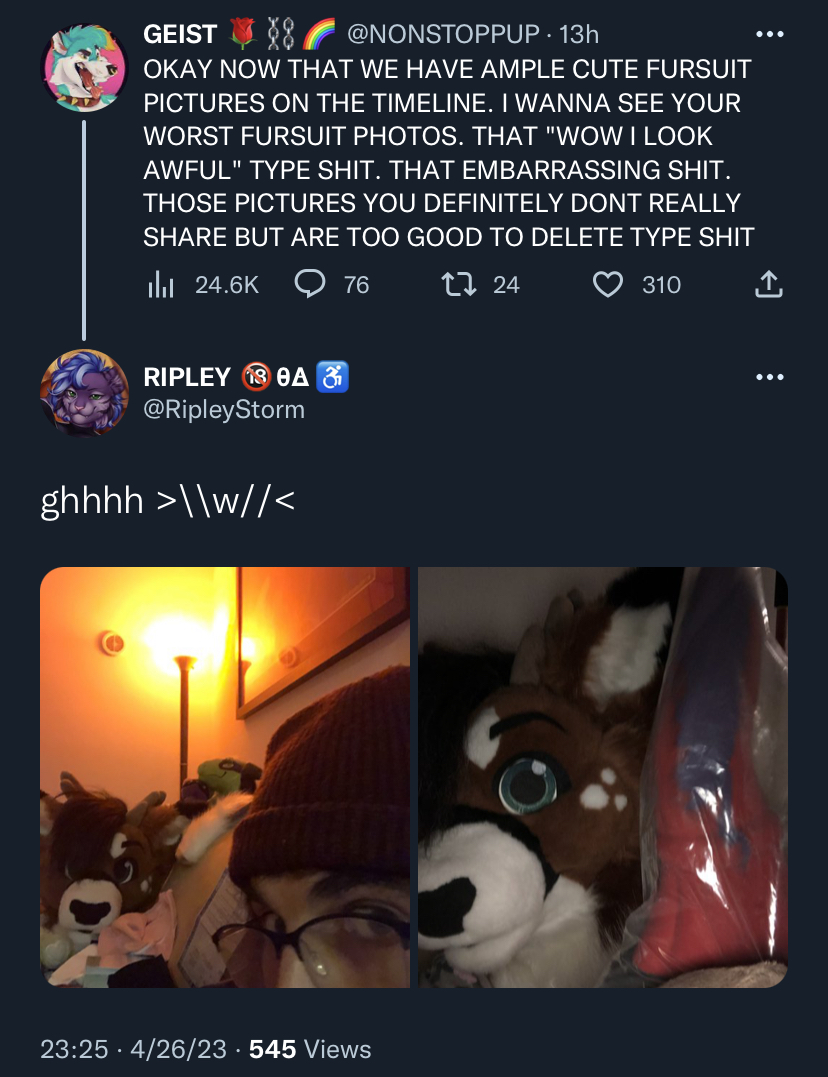Click the 76 replies count
This screenshot has width=828, height=1077.
point(357,284)
